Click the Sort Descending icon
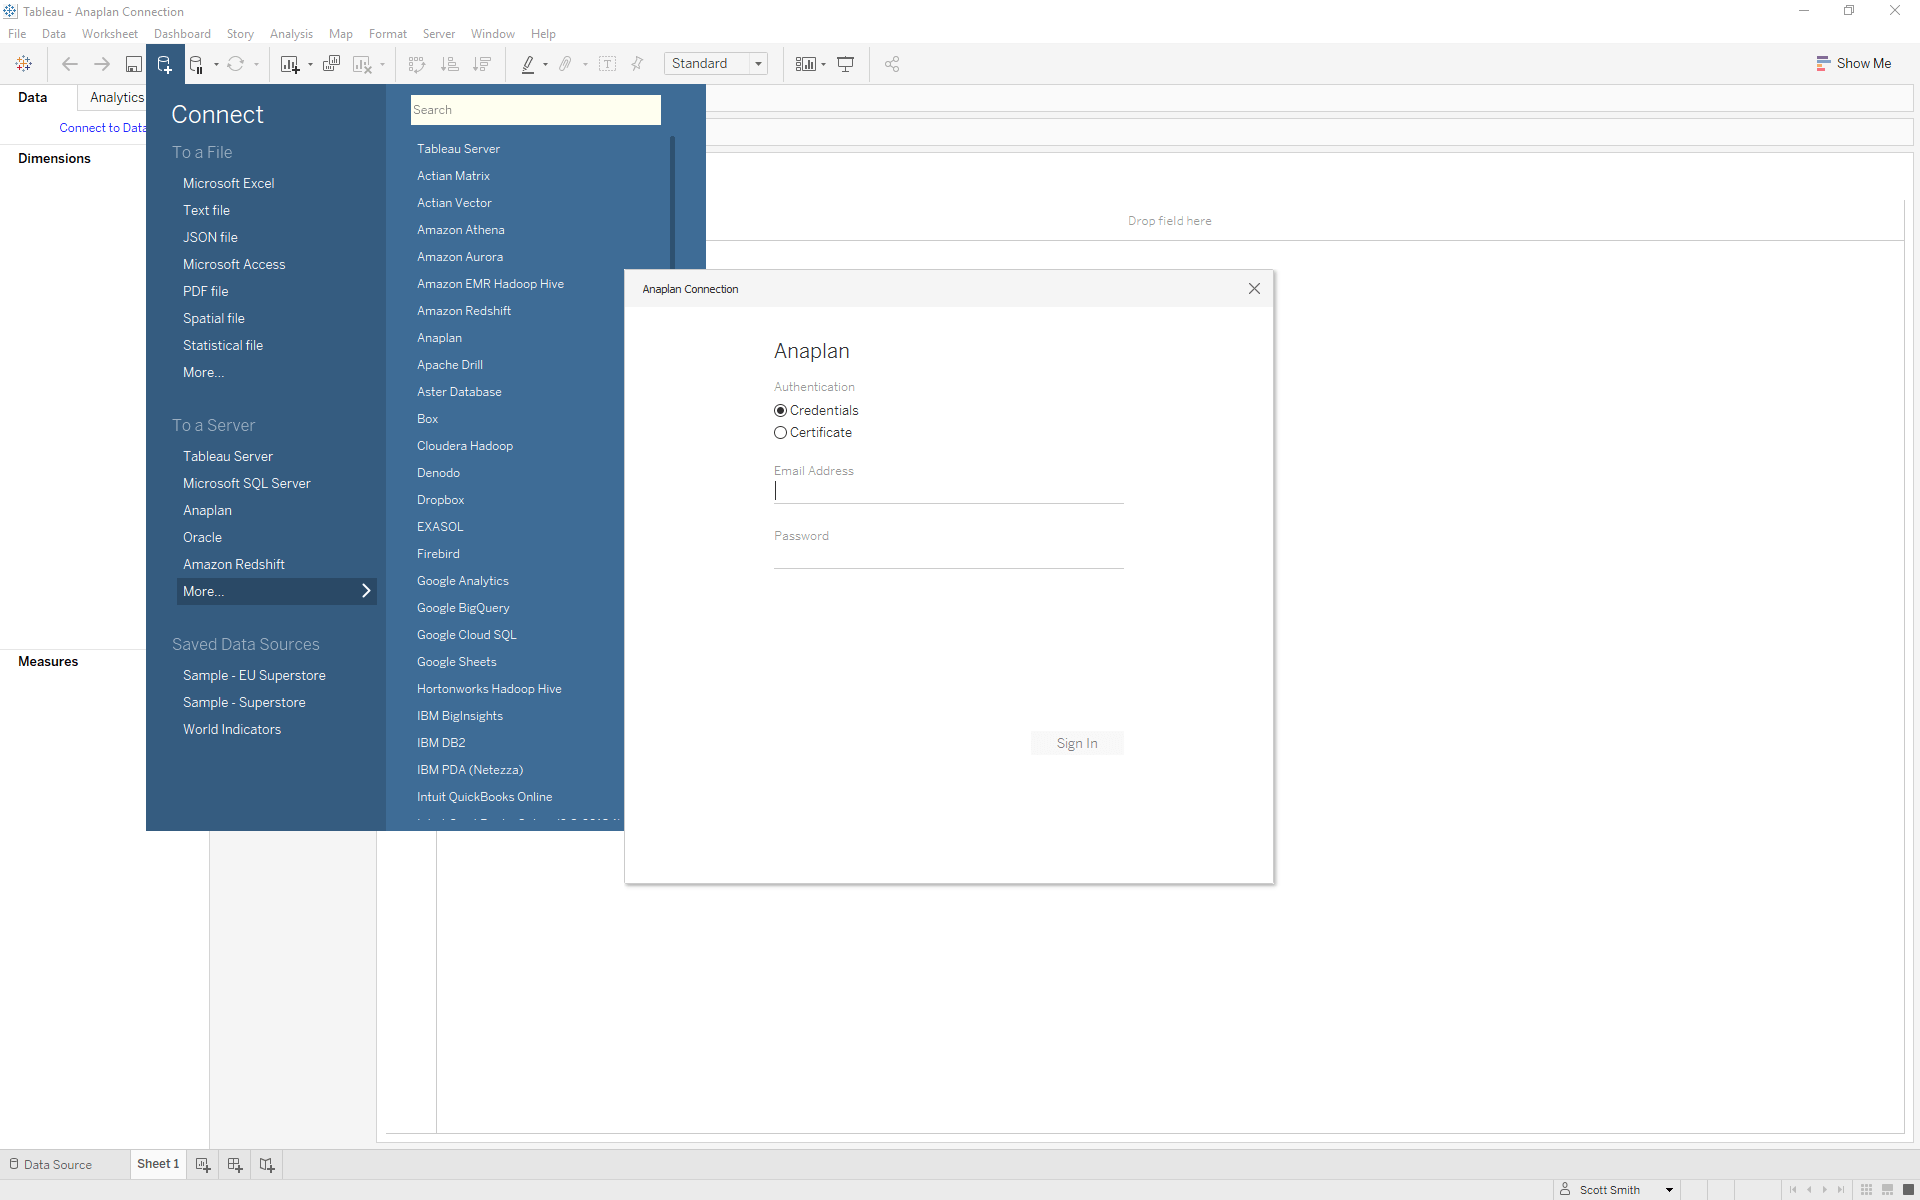Screen dimensions: 1920x1200 [x=481, y=64]
